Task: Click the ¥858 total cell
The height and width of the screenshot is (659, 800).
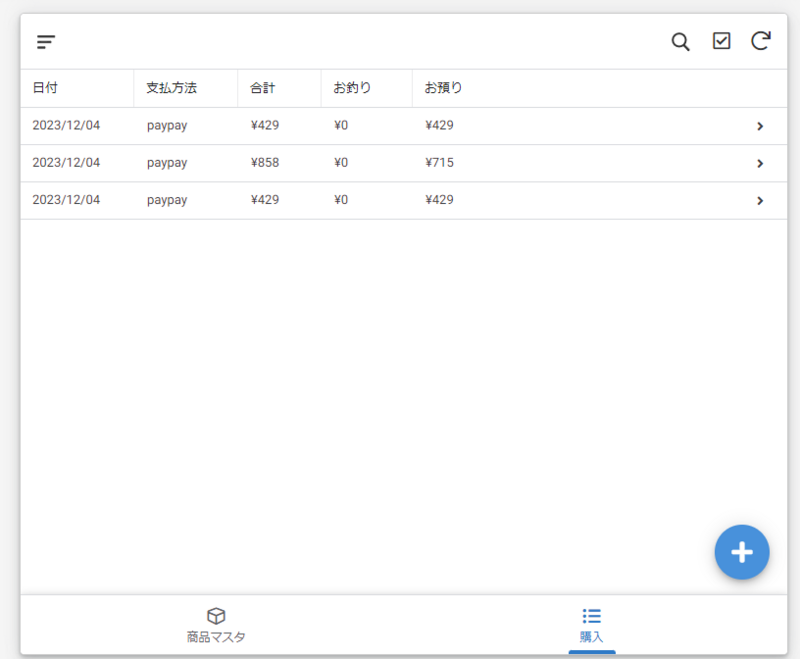Action: [x=265, y=163]
